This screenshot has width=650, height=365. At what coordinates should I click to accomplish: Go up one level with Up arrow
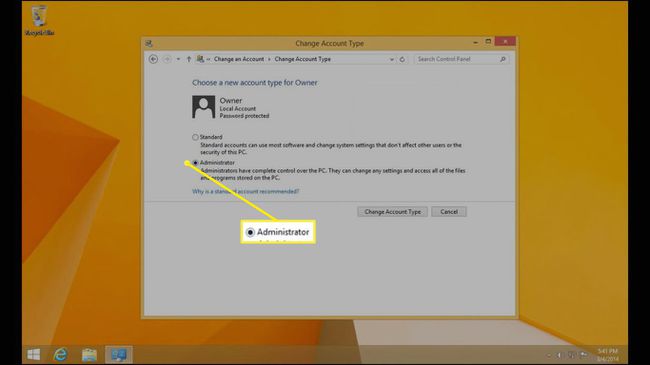pyautogui.click(x=189, y=59)
